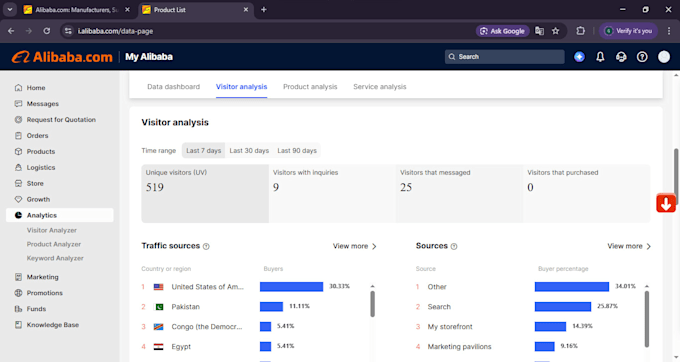Open Products in the sidebar
The image size is (680, 362).
tap(40, 151)
